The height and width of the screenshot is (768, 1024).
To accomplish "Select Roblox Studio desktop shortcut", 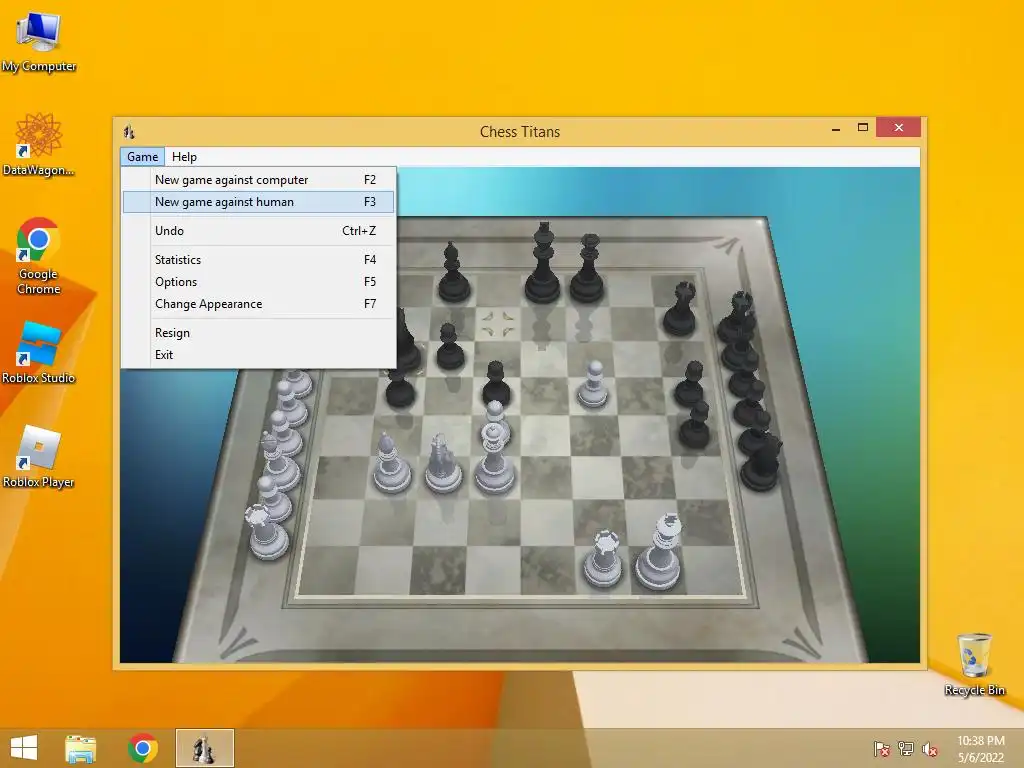I will pyautogui.click(x=39, y=352).
